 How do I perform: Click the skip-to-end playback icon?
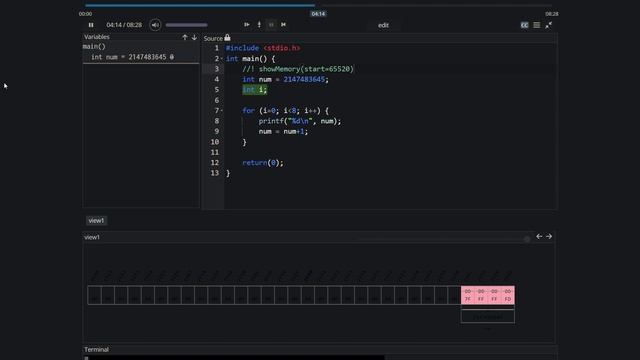(x=283, y=24)
